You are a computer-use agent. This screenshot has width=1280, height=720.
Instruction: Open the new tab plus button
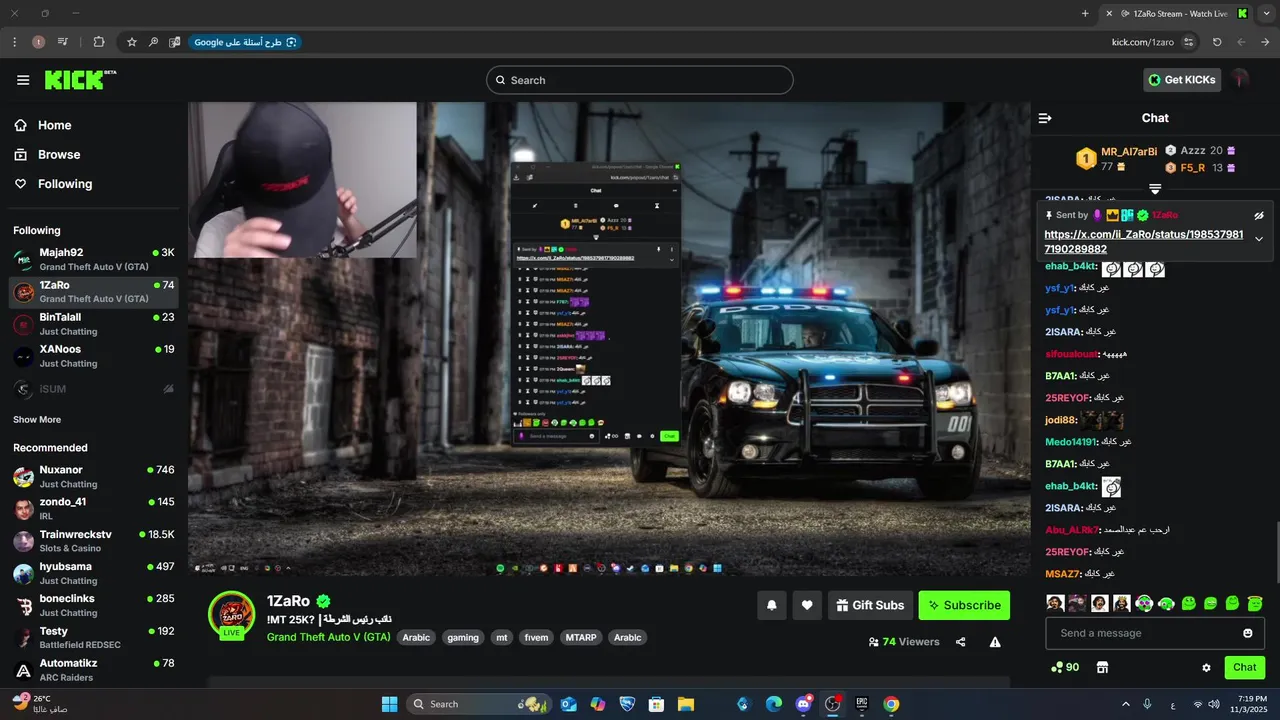[x=1085, y=13]
